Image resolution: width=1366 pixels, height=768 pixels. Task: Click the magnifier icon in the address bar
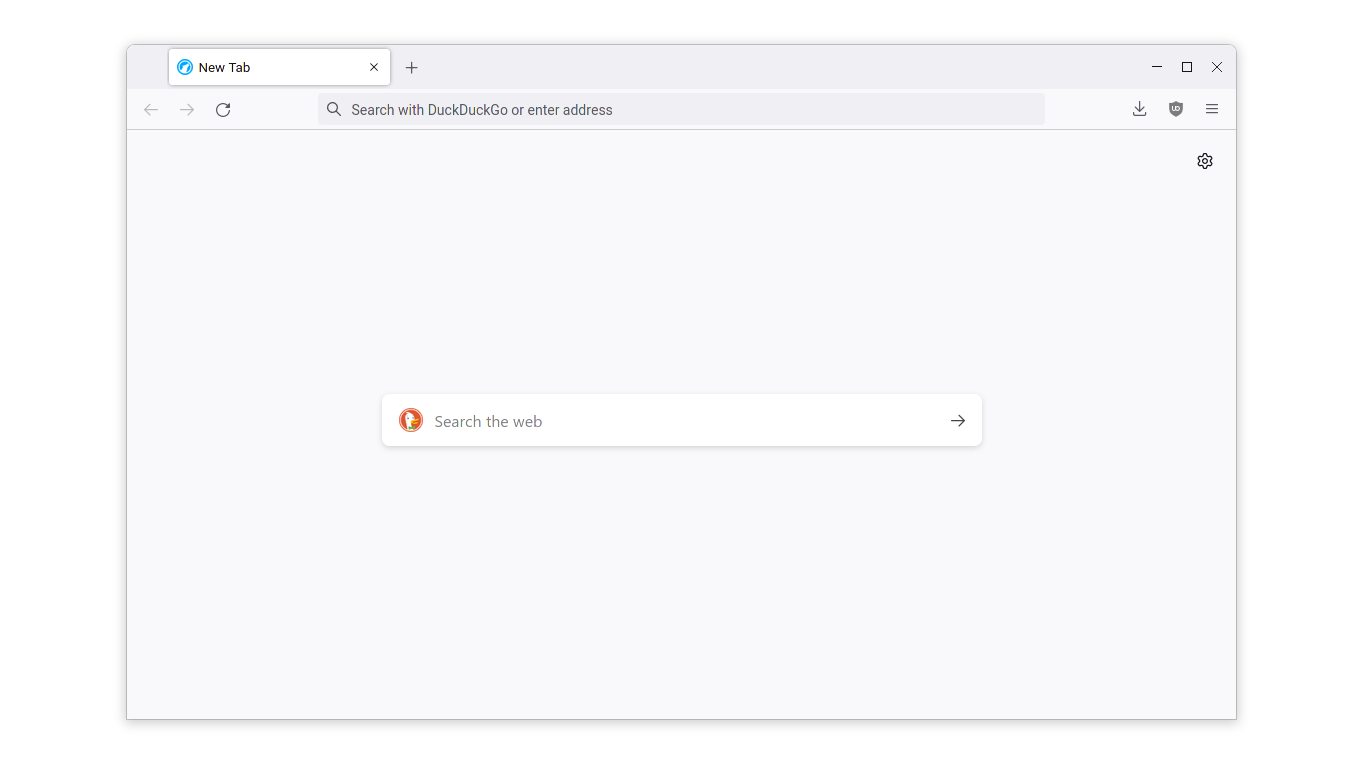click(334, 110)
